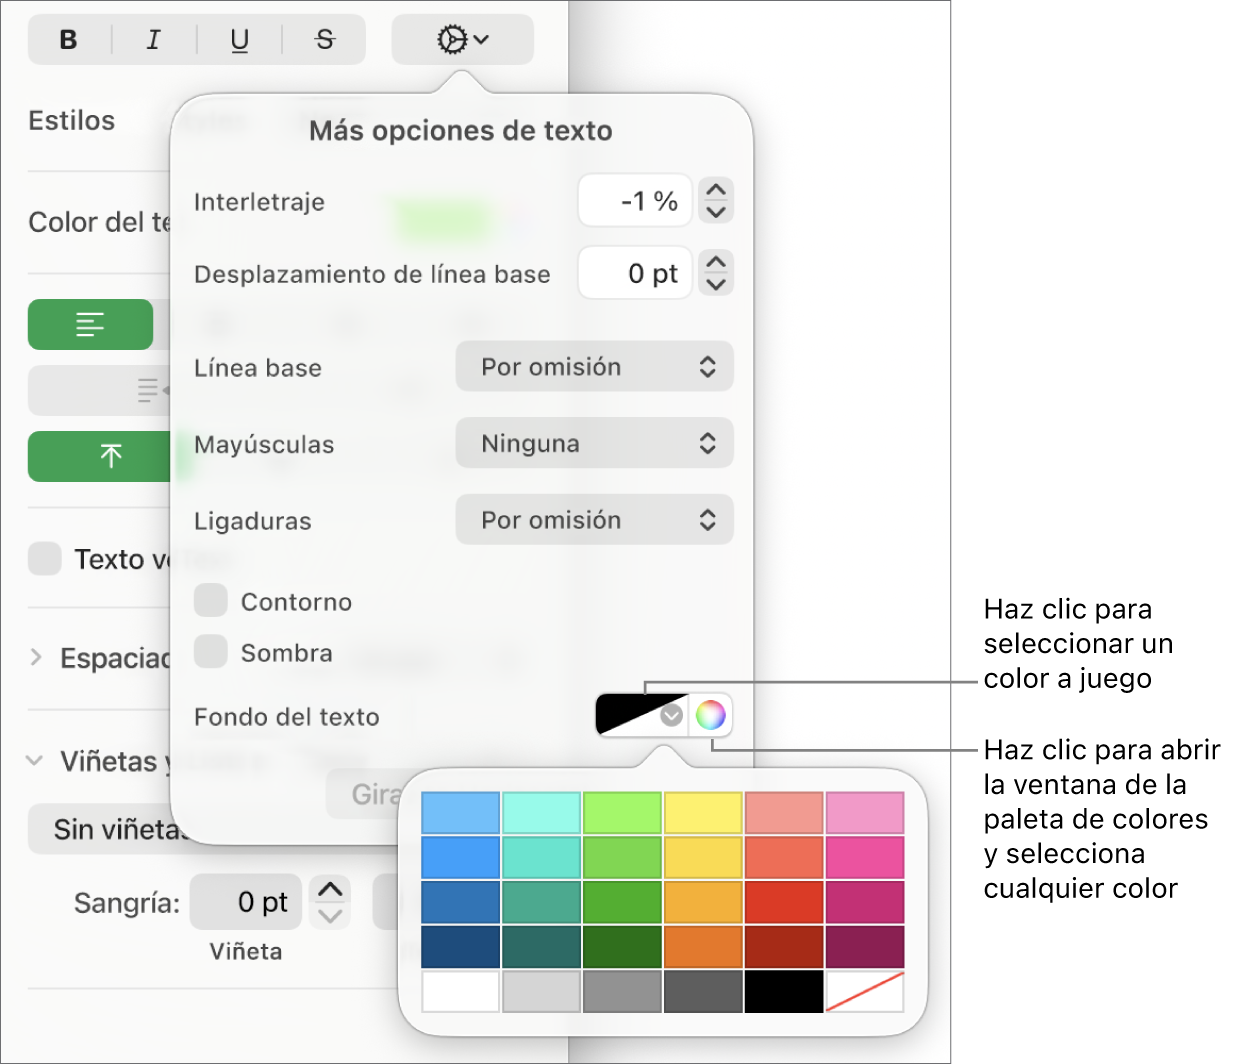This screenshot has height=1064, width=1234.
Task: Toggle bold formatting
Action: (69, 40)
